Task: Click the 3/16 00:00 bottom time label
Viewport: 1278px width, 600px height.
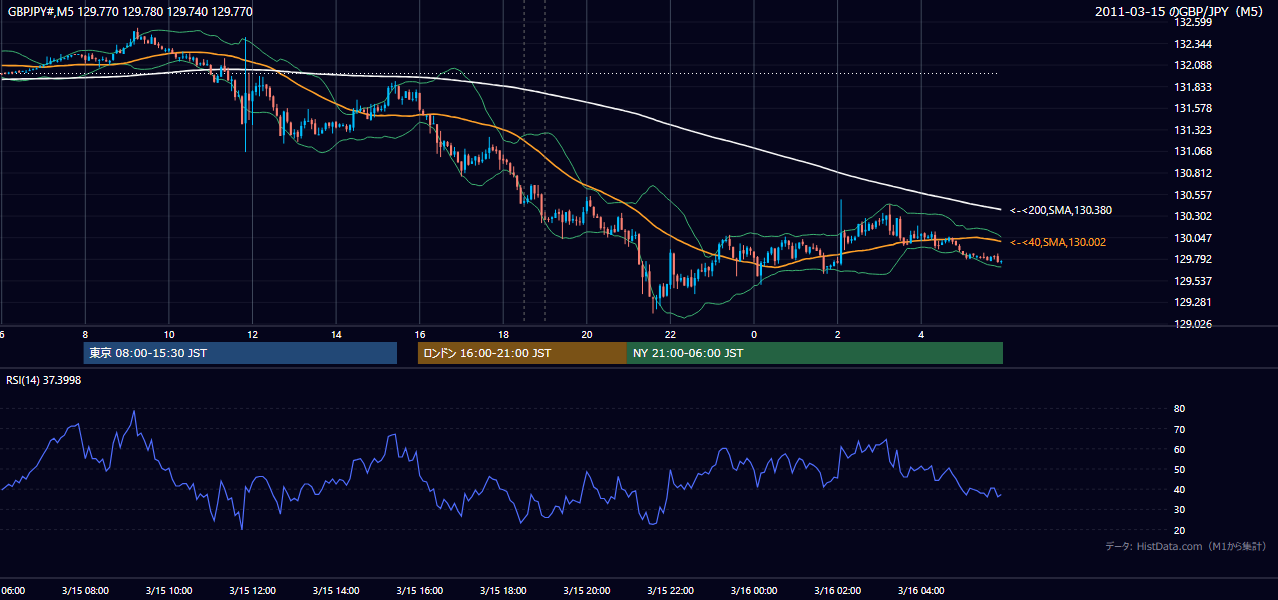Action: point(754,591)
